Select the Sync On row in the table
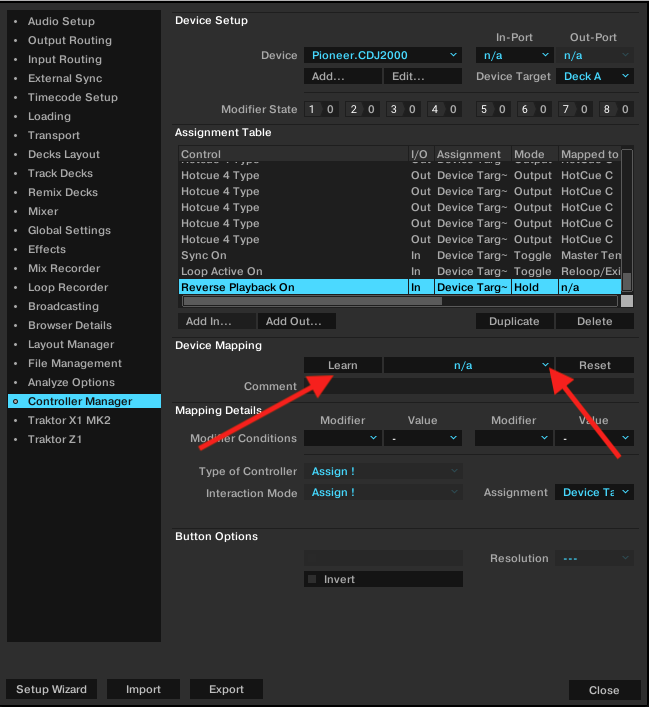649x707 pixels. pyautogui.click(x=290, y=255)
